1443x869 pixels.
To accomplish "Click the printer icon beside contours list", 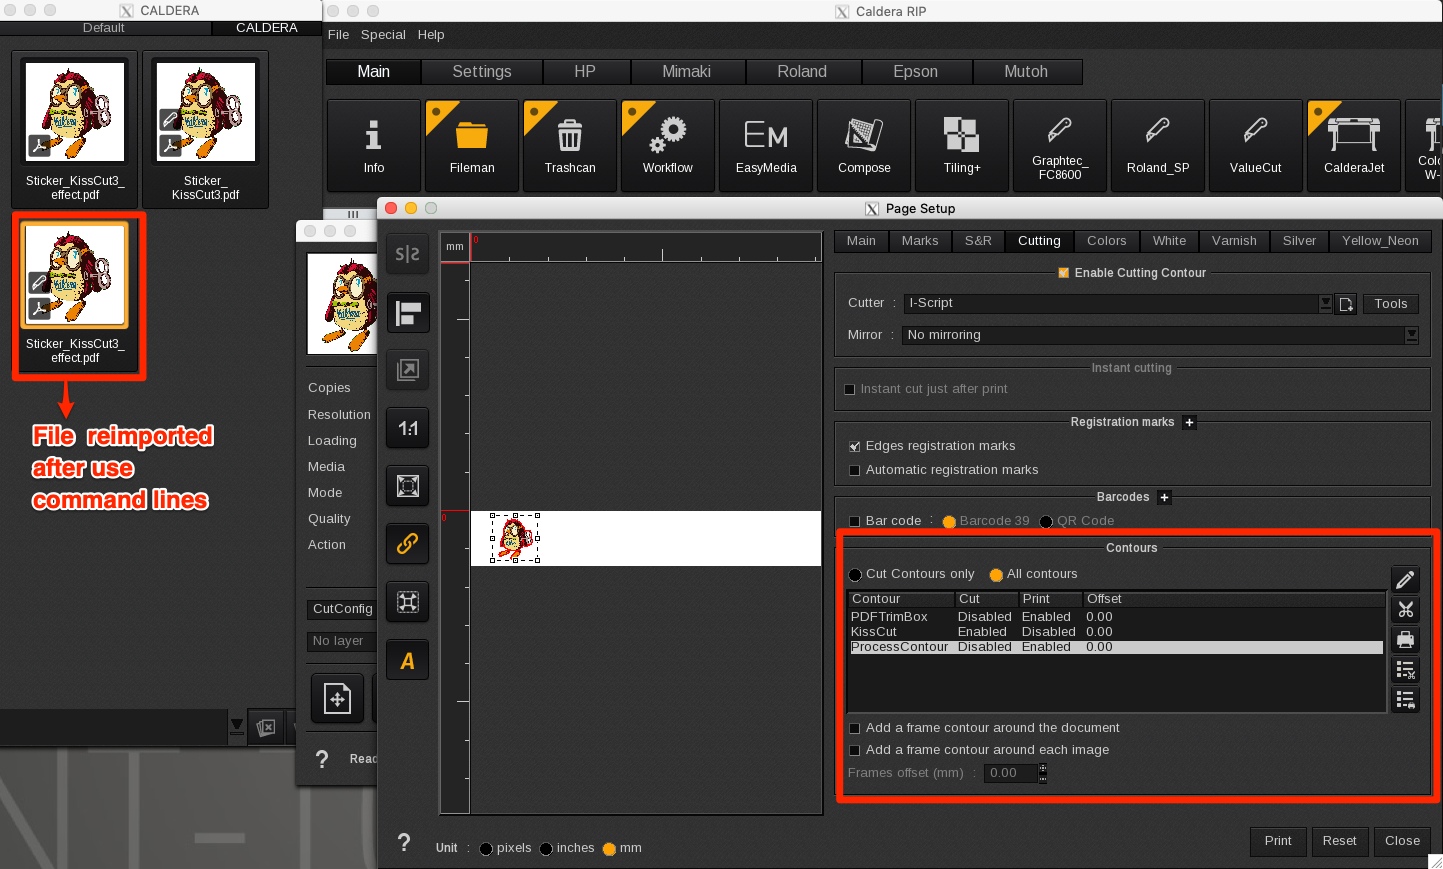I will point(1405,640).
